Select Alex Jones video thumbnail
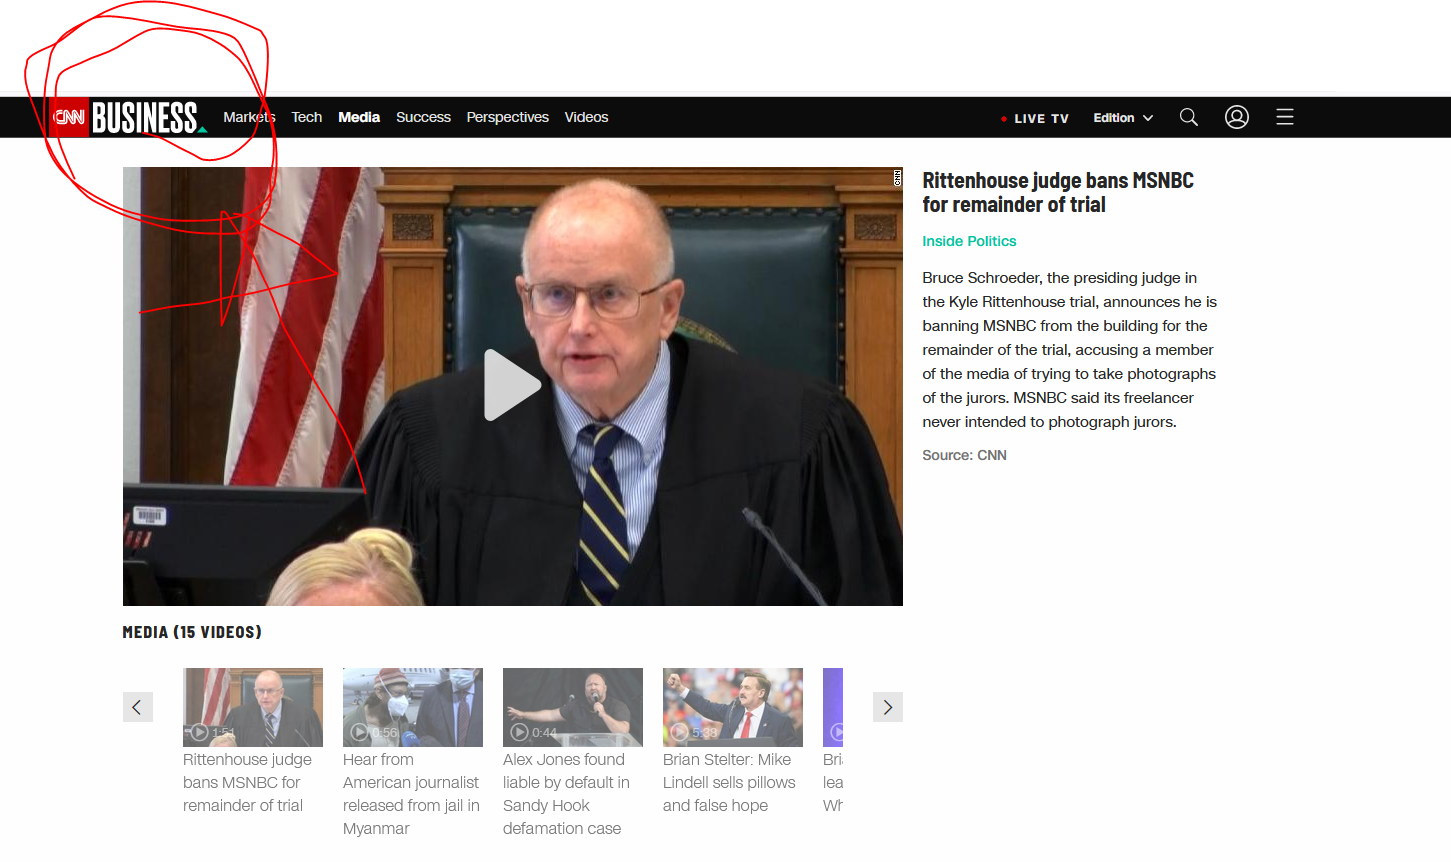The image size is (1451, 862). (573, 707)
